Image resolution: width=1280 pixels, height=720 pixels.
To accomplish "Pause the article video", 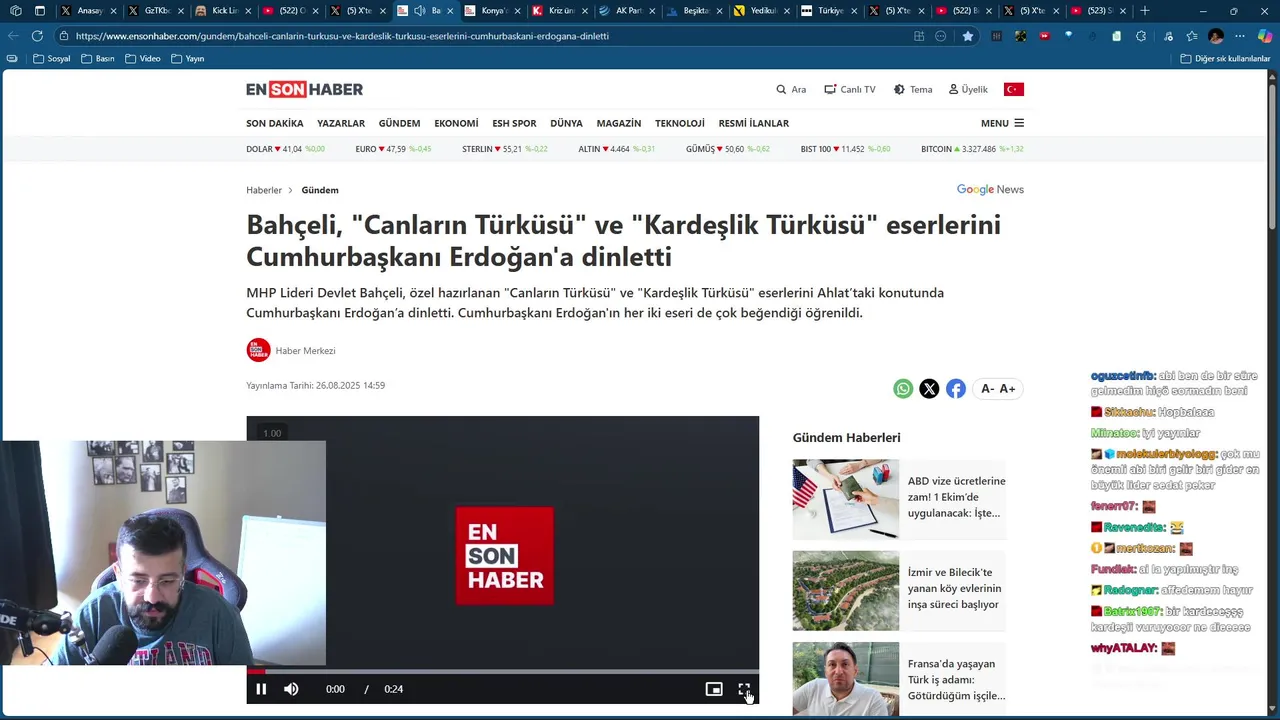I will [261, 689].
